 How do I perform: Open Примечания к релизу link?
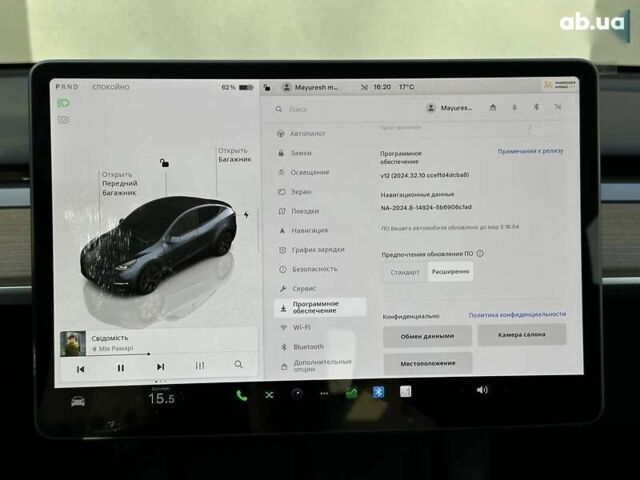pyautogui.click(x=530, y=151)
